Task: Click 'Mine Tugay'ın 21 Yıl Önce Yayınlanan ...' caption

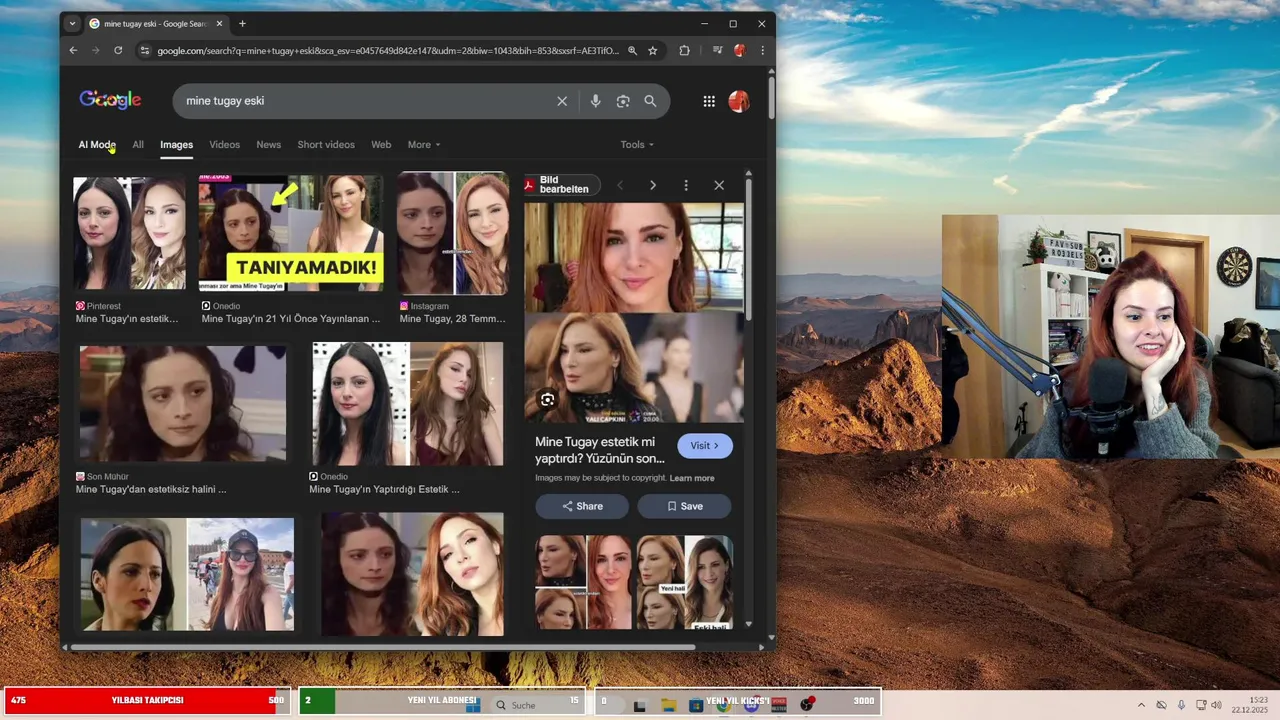Action: pyautogui.click(x=291, y=319)
